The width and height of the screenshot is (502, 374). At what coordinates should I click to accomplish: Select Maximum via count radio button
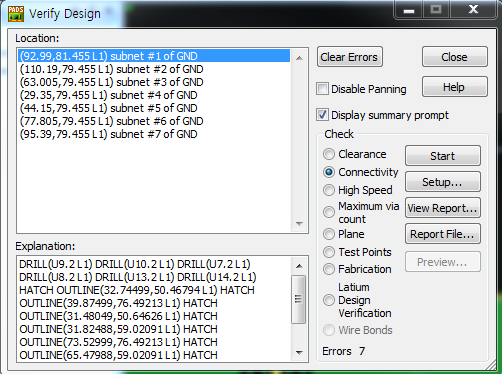click(x=329, y=212)
